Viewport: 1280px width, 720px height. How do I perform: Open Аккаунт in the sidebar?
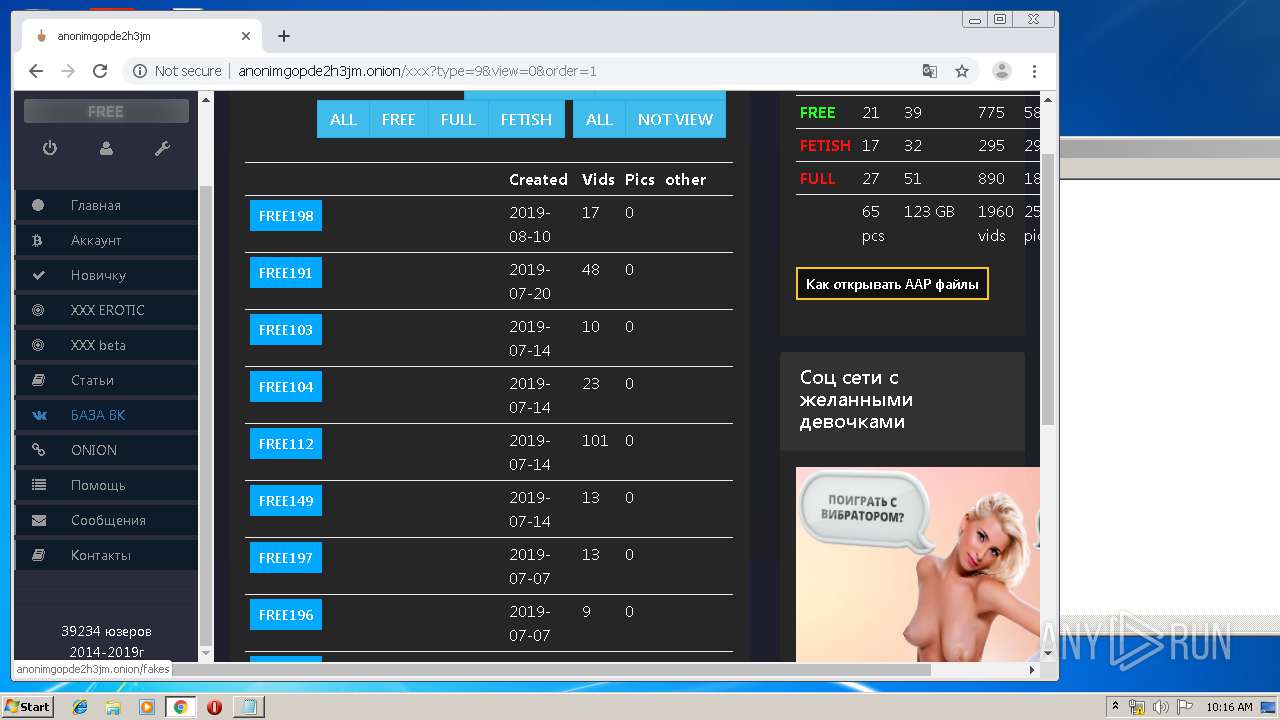click(106, 240)
